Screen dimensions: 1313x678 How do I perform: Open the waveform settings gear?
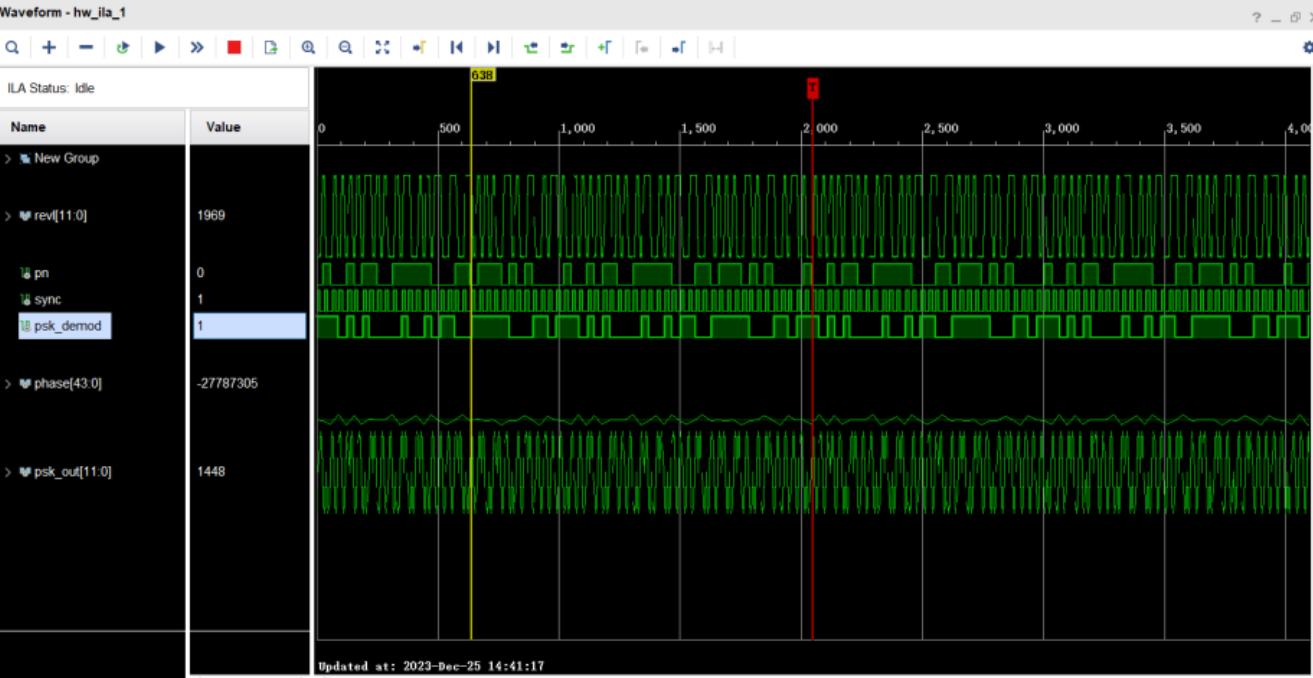[x=1306, y=47]
